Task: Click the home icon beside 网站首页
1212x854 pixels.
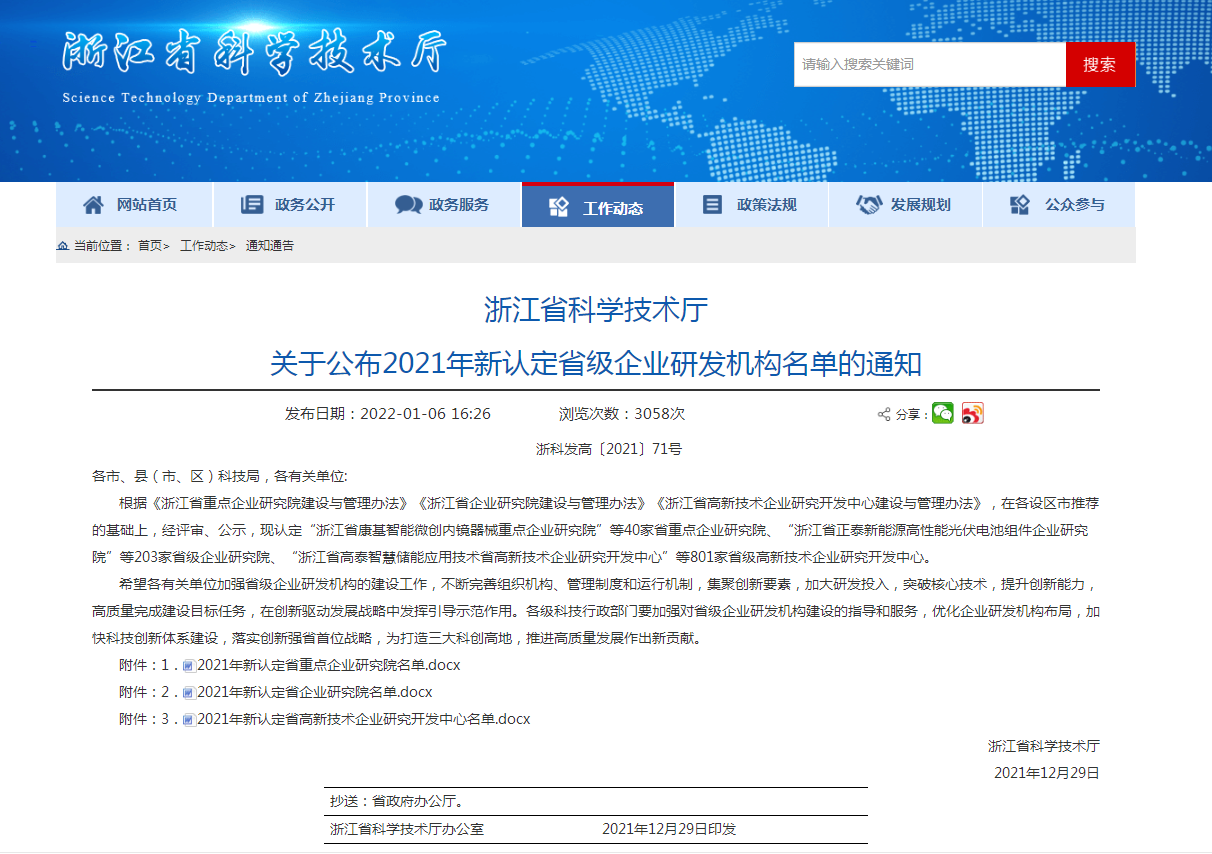Action: pos(93,205)
